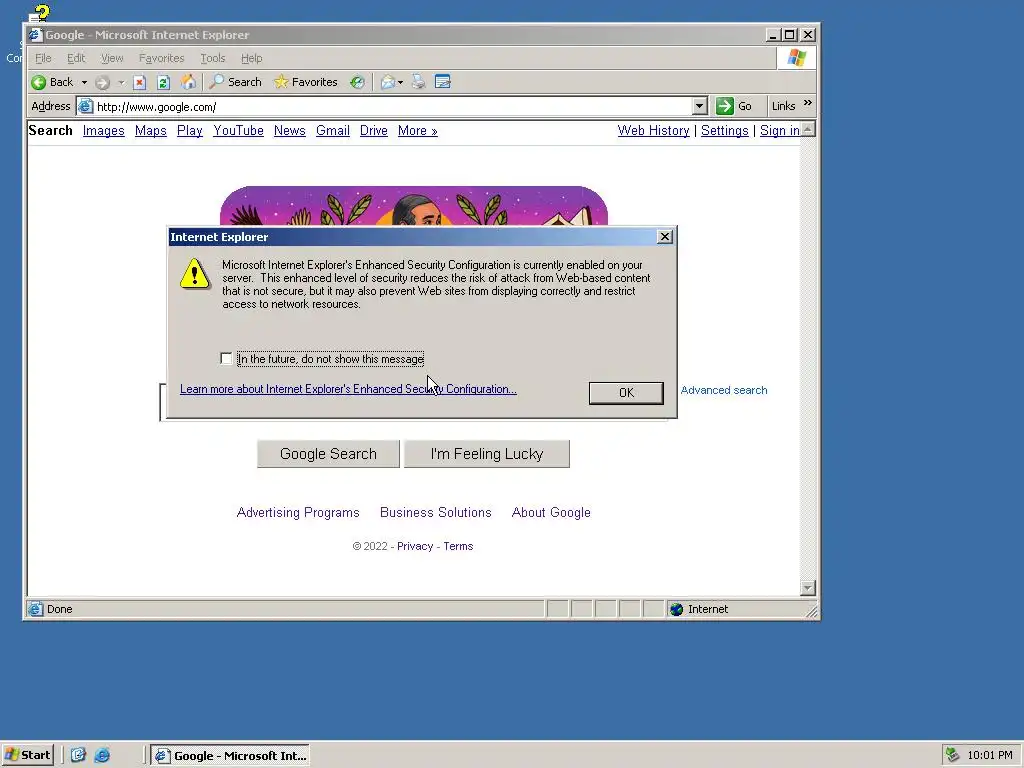Click the I'm Feeling Lucky button

[487, 454]
